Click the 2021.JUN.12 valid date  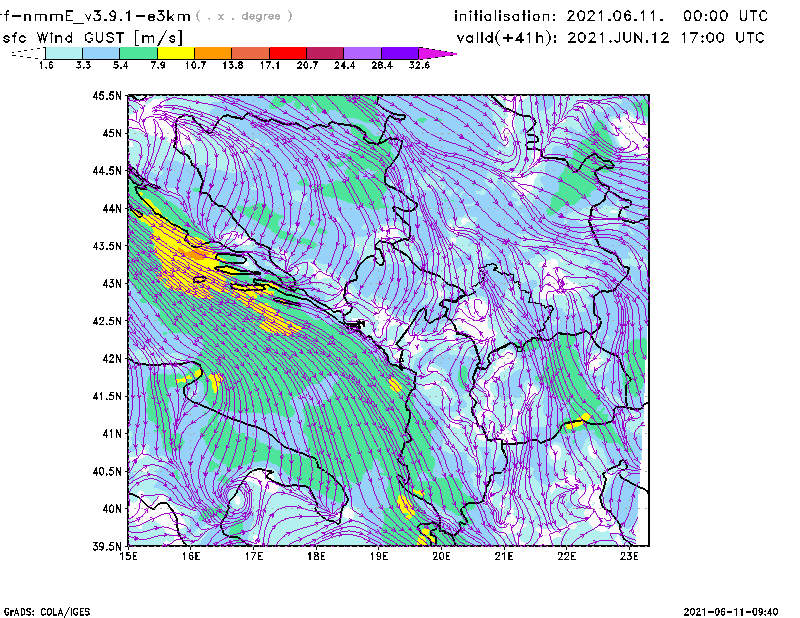618,38
